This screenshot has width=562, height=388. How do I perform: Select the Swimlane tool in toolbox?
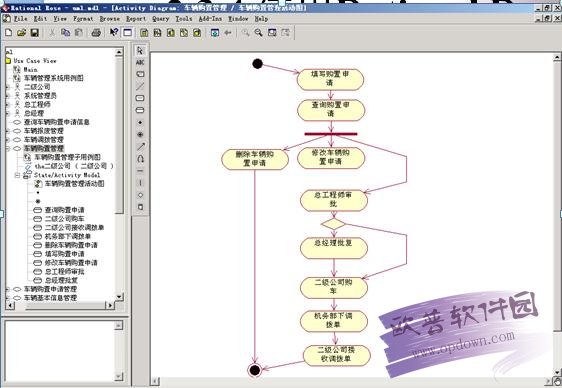140,207
